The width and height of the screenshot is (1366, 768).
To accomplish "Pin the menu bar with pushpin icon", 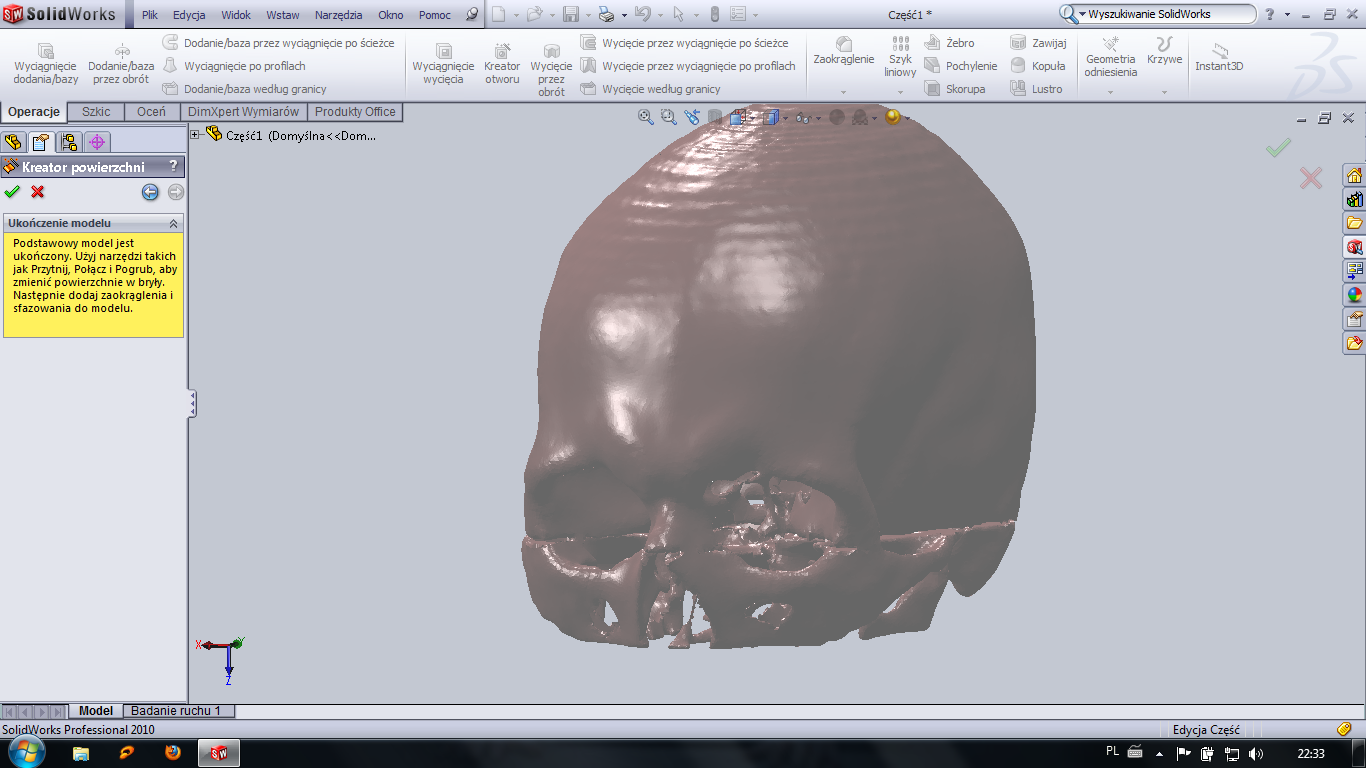I will 472,15.
